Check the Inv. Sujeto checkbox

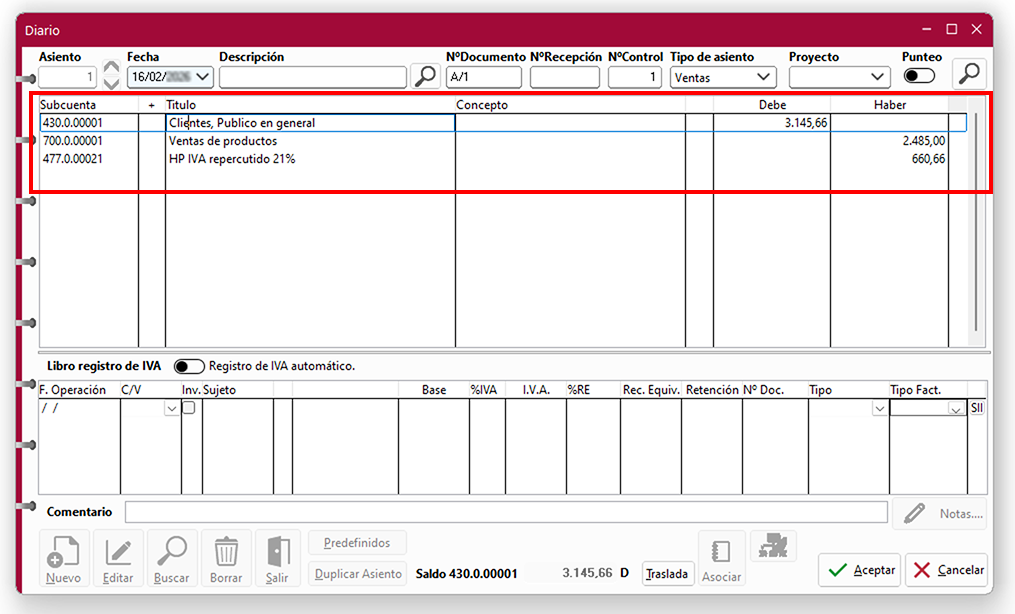coord(188,408)
